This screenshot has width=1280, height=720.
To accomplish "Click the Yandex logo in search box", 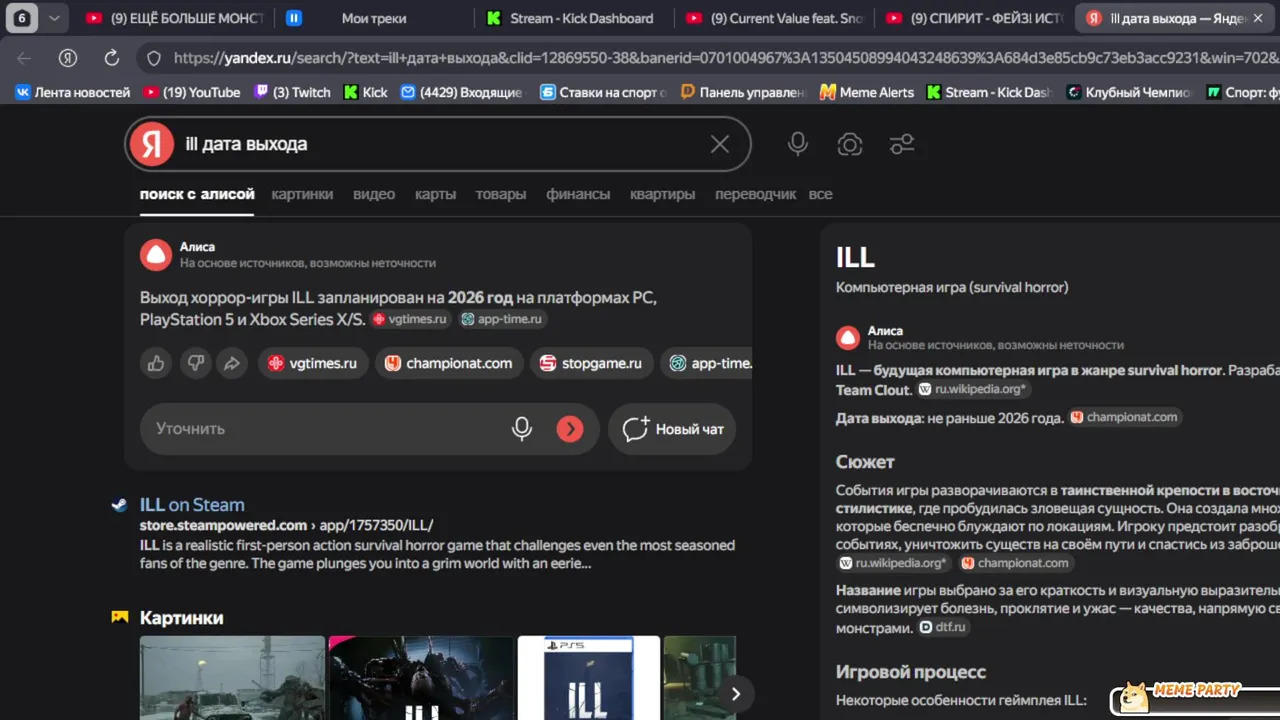I will 151,144.
